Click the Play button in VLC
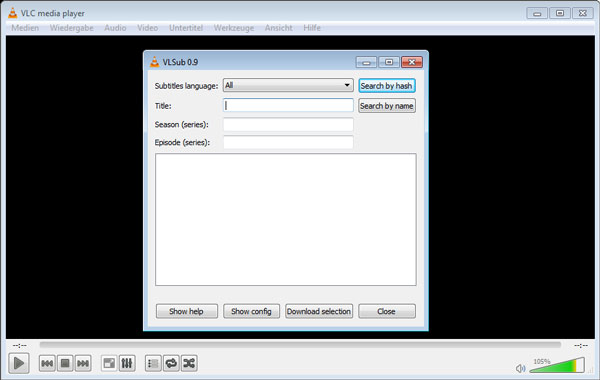The width and height of the screenshot is (600, 380). 19,363
